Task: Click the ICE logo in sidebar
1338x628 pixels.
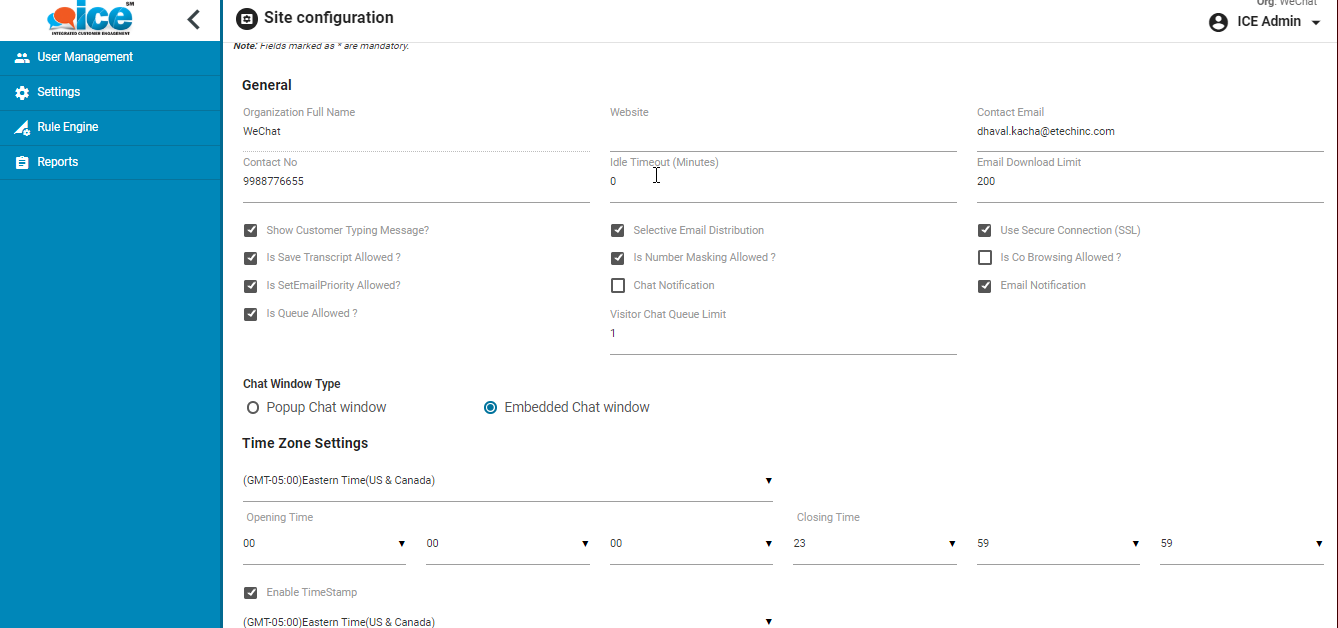Action: click(x=91, y=19)
